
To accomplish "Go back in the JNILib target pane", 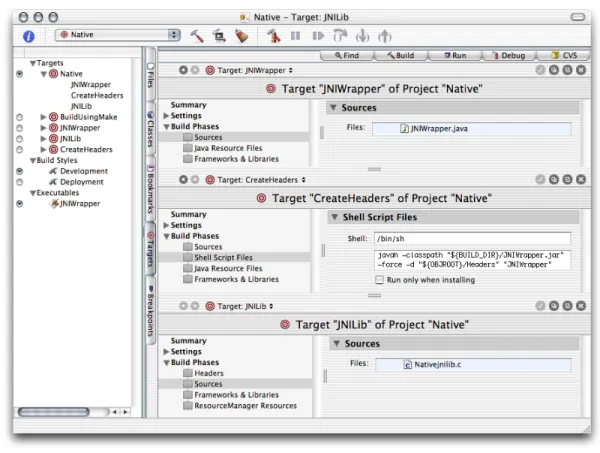I will coord(183,306).
